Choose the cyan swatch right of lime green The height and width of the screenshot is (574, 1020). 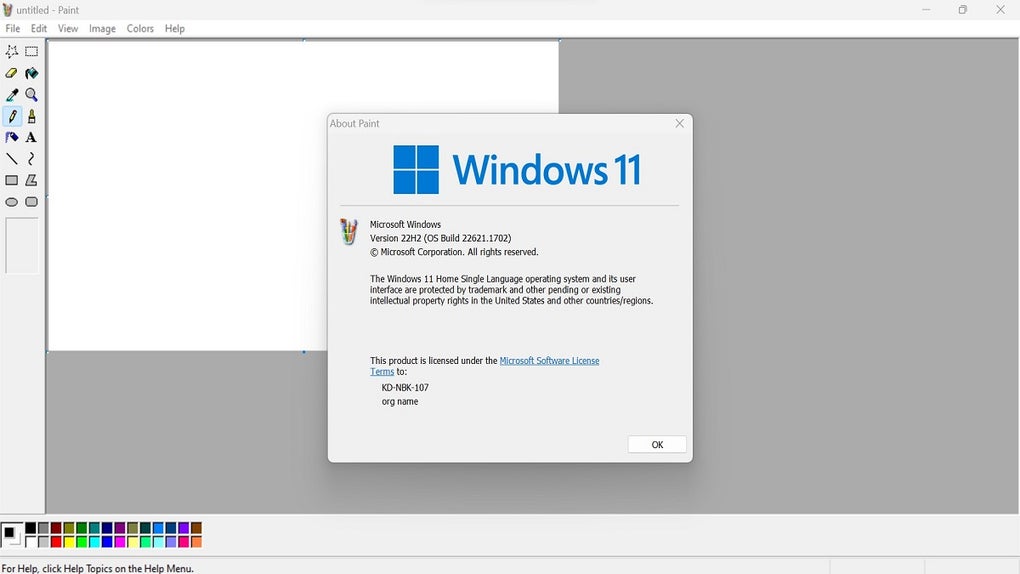[x=94, y=541]
